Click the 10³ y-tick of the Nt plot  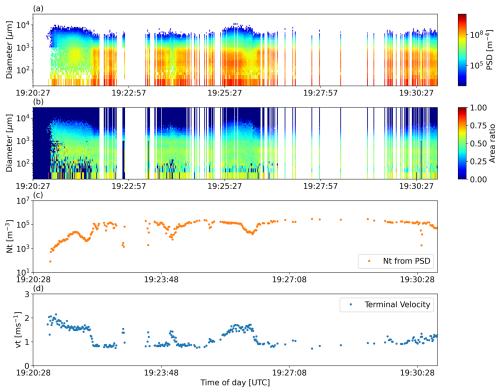tap(23, 248)
